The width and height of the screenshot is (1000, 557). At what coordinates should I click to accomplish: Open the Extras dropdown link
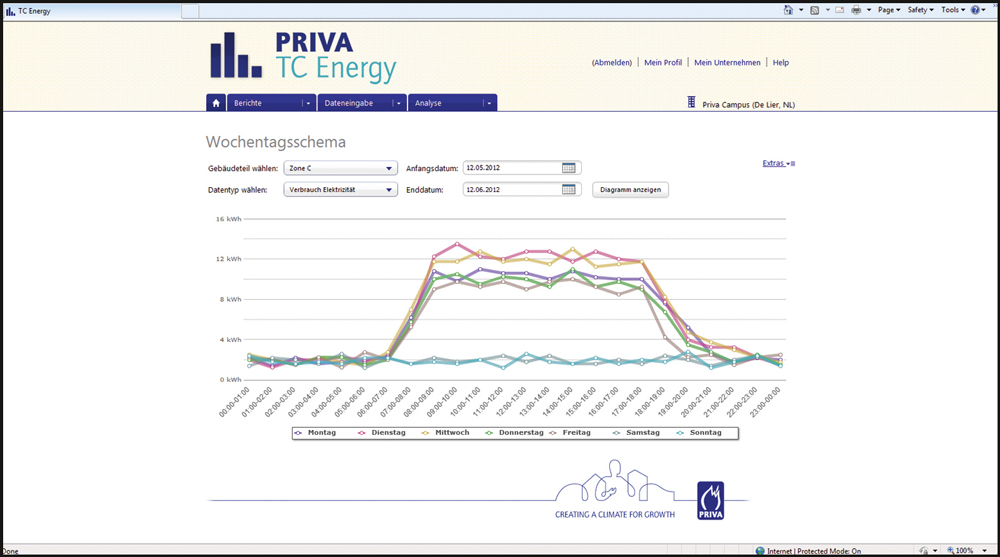(779, 163)
